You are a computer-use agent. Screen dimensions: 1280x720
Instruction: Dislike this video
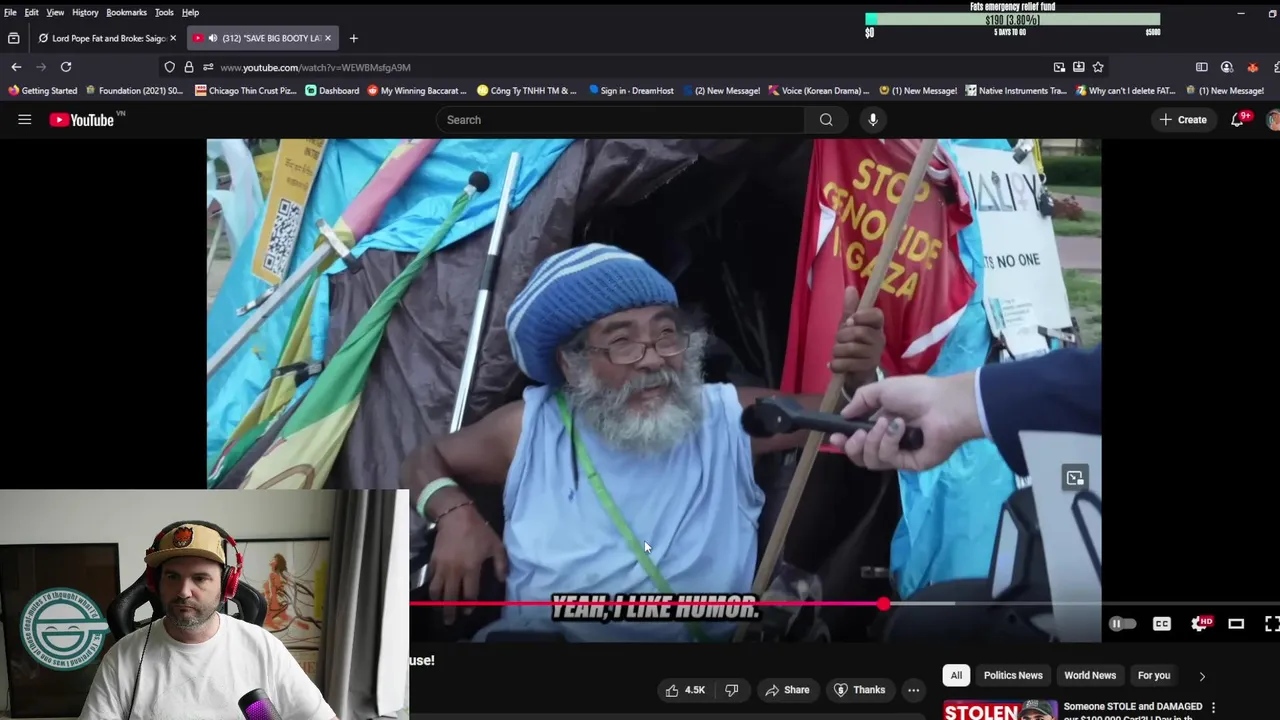click(x=731, y=690)
